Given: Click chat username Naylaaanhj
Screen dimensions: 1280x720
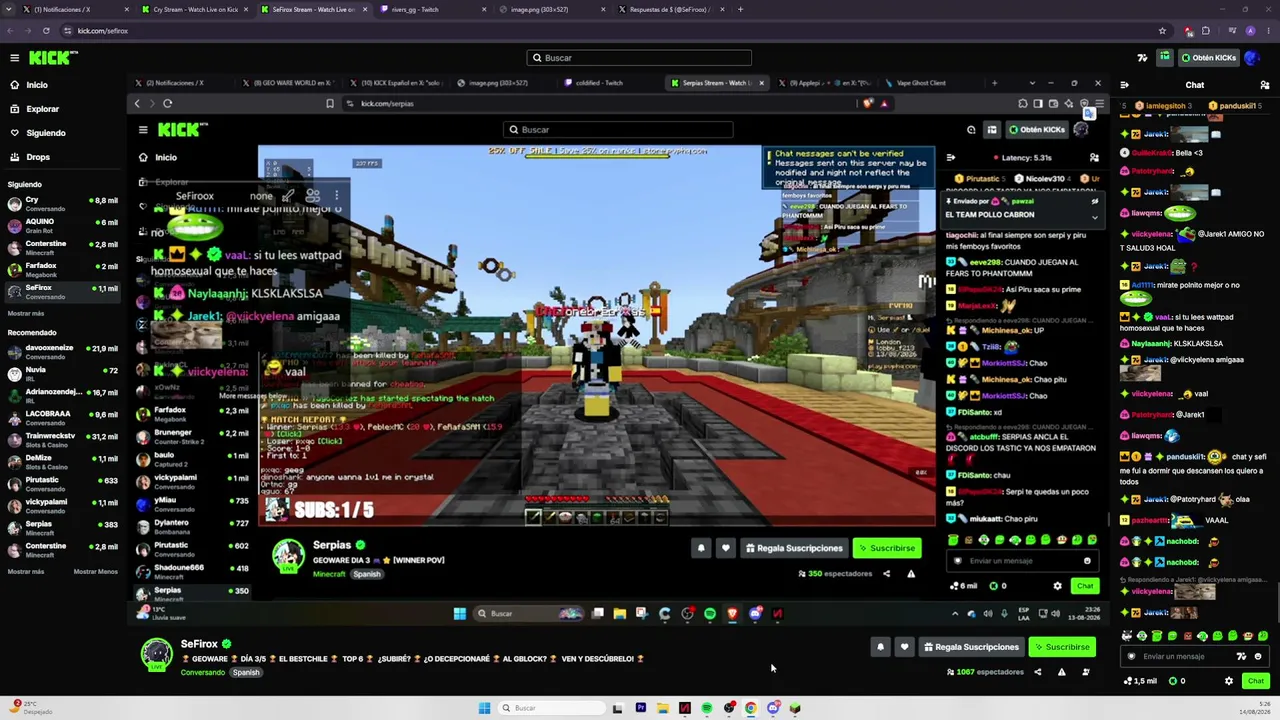Looking at the screenshot, I should pos(1151,344).
